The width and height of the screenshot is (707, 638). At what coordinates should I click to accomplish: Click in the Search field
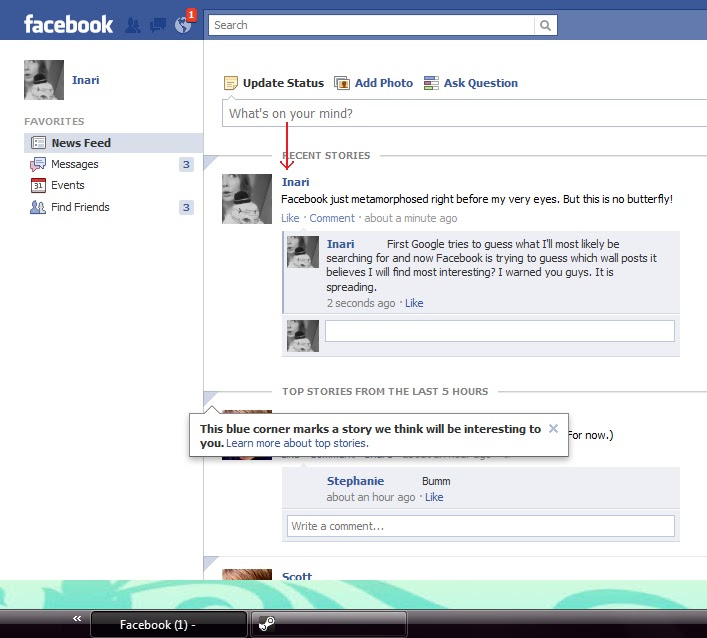[371, 25]
